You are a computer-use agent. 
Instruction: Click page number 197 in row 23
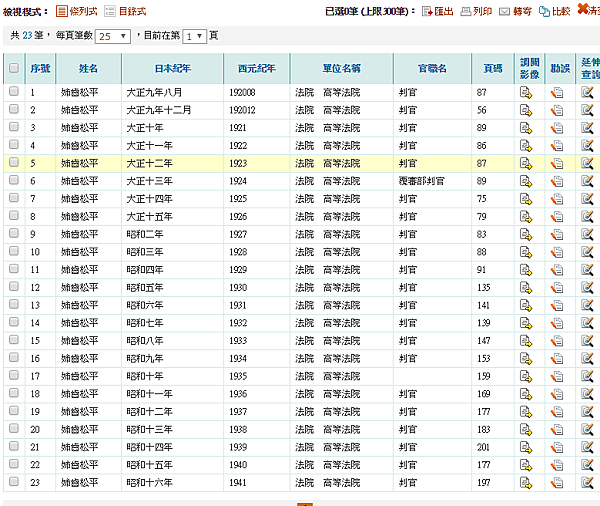[x=484, y=483]
